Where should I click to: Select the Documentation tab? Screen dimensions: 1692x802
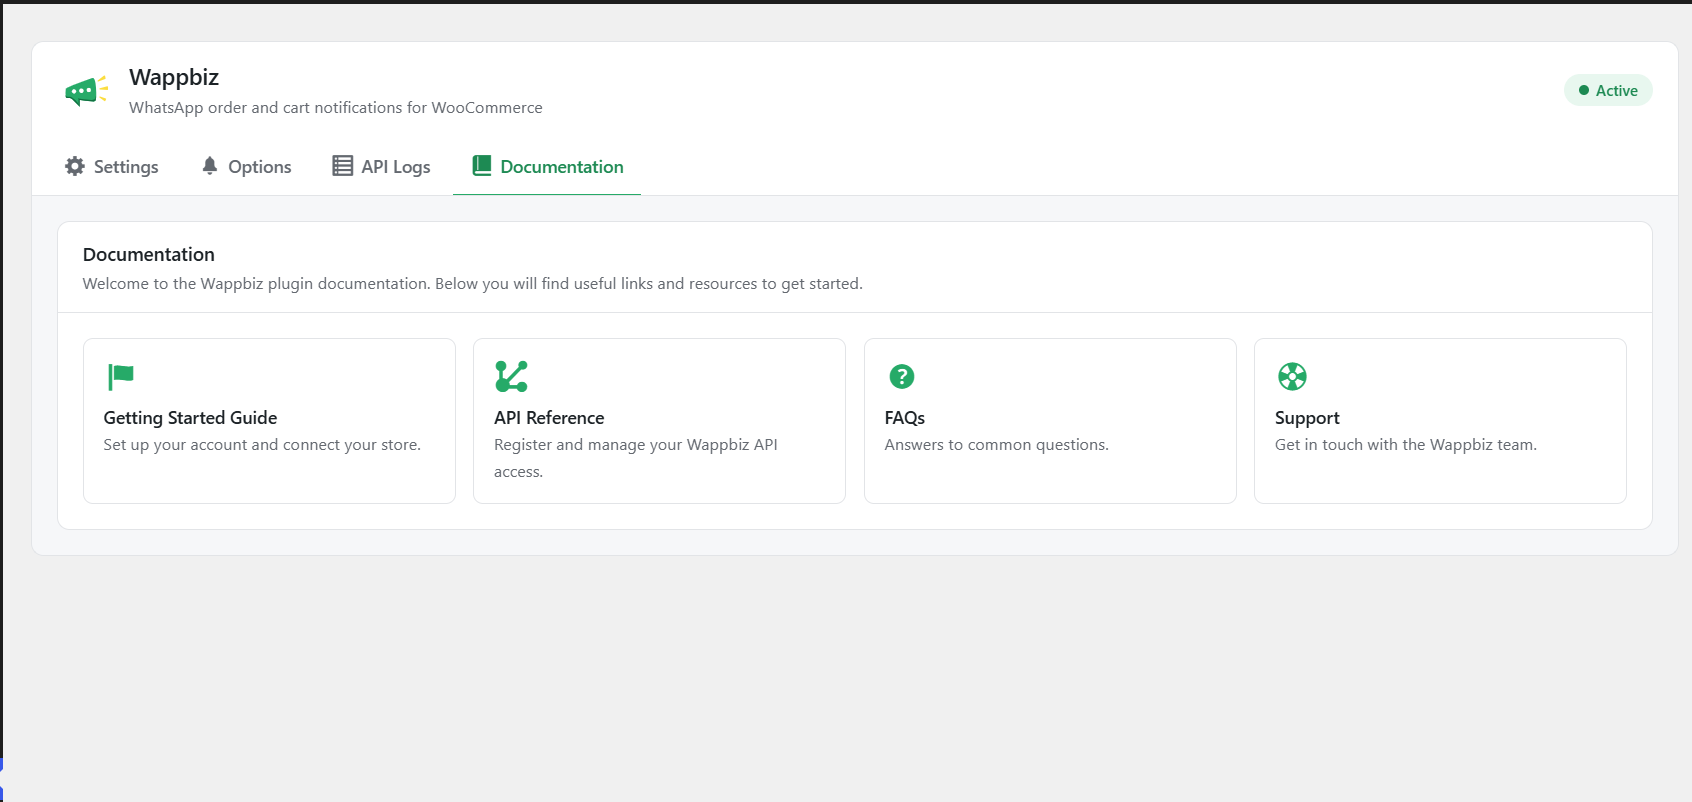pyautogui.click(x=547, y=167)
